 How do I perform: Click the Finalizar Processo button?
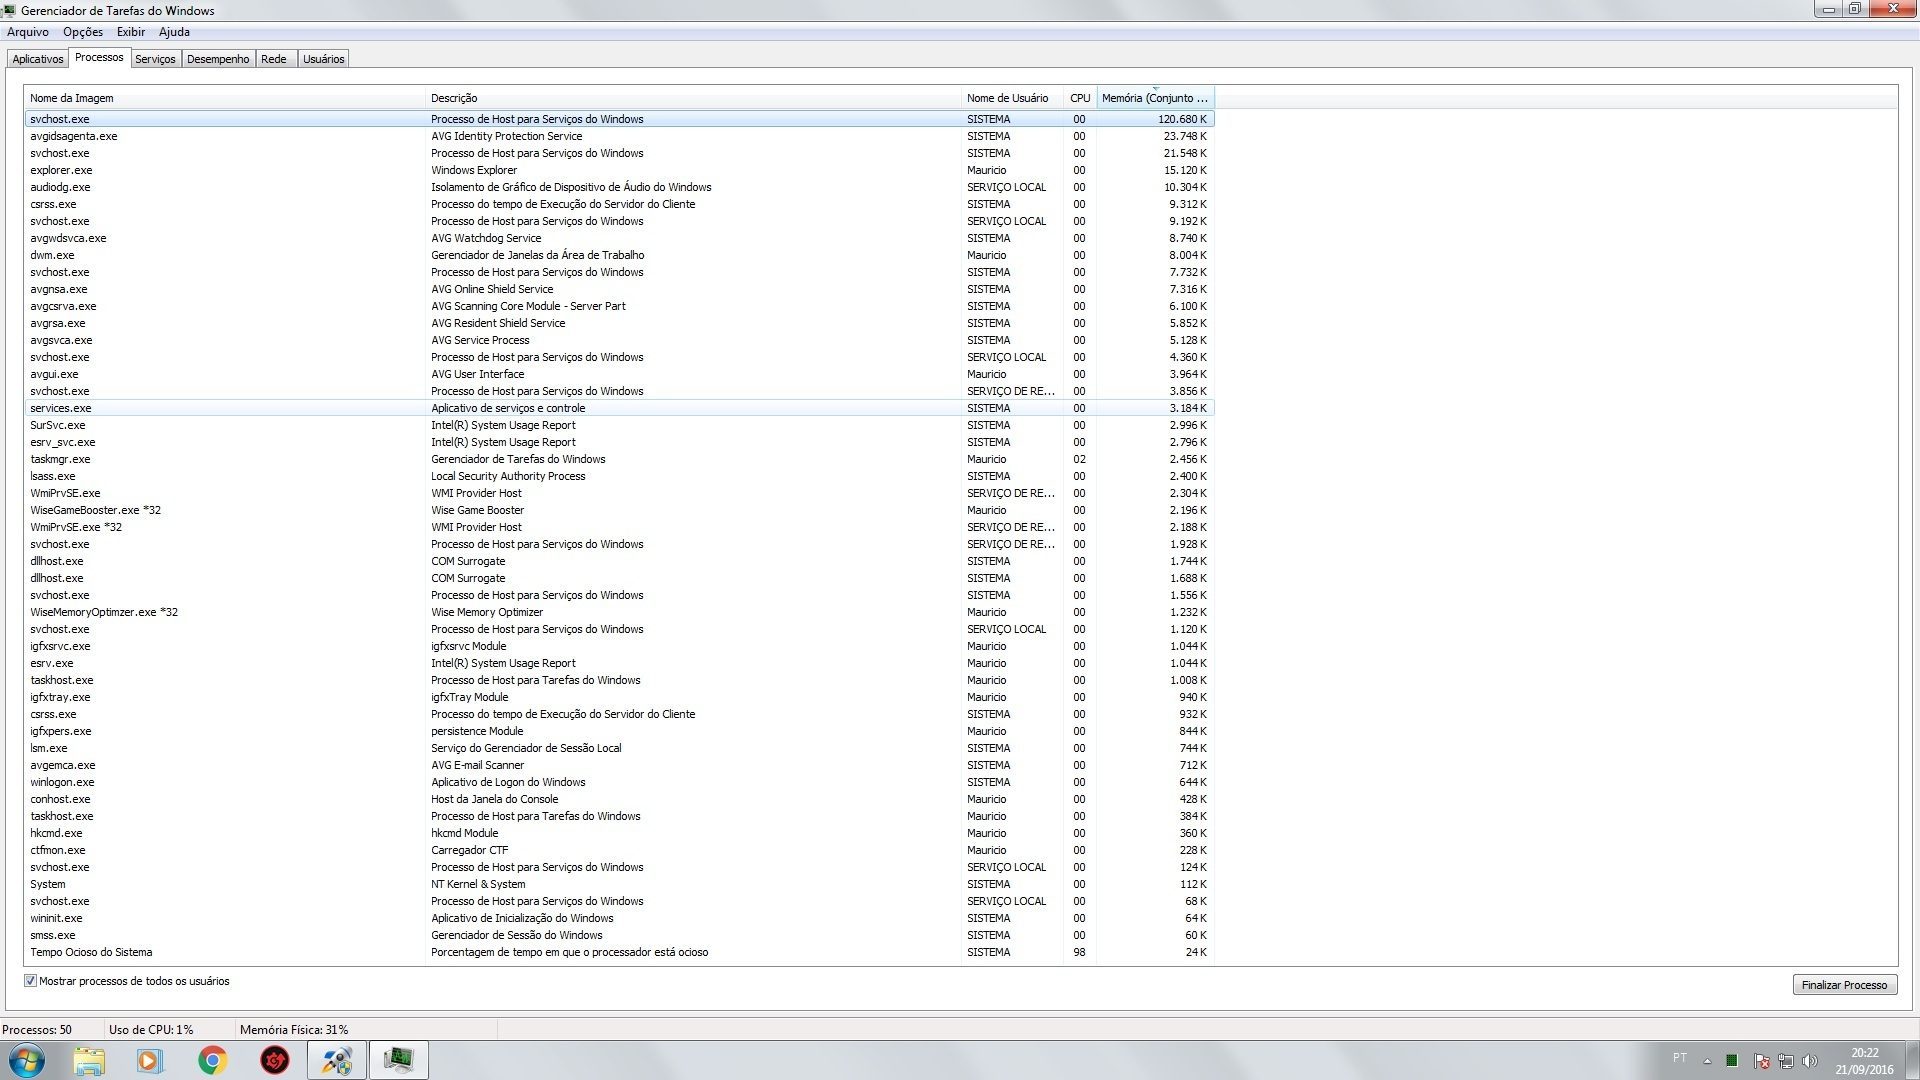[1844, 985]
